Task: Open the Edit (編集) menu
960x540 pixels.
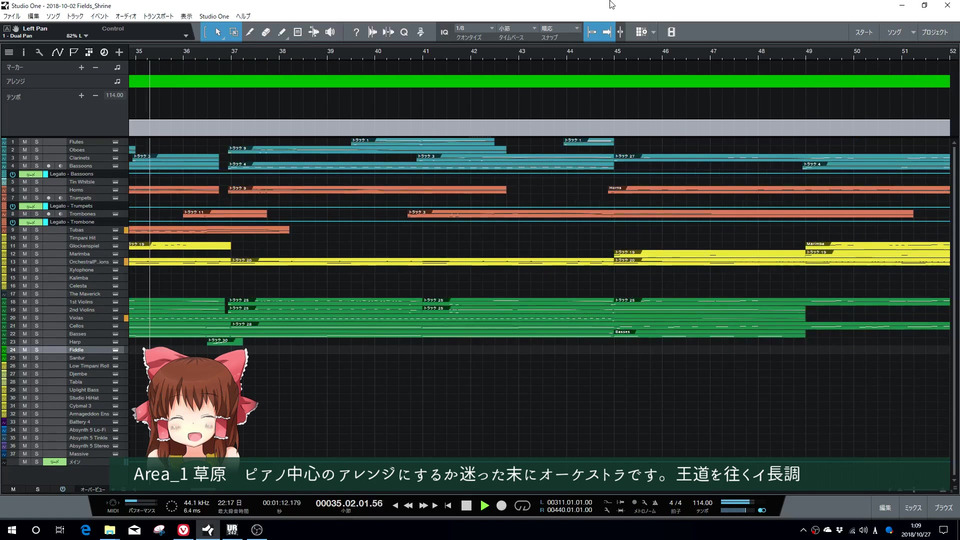Action: pyautogui.click(x=33, y=17)
